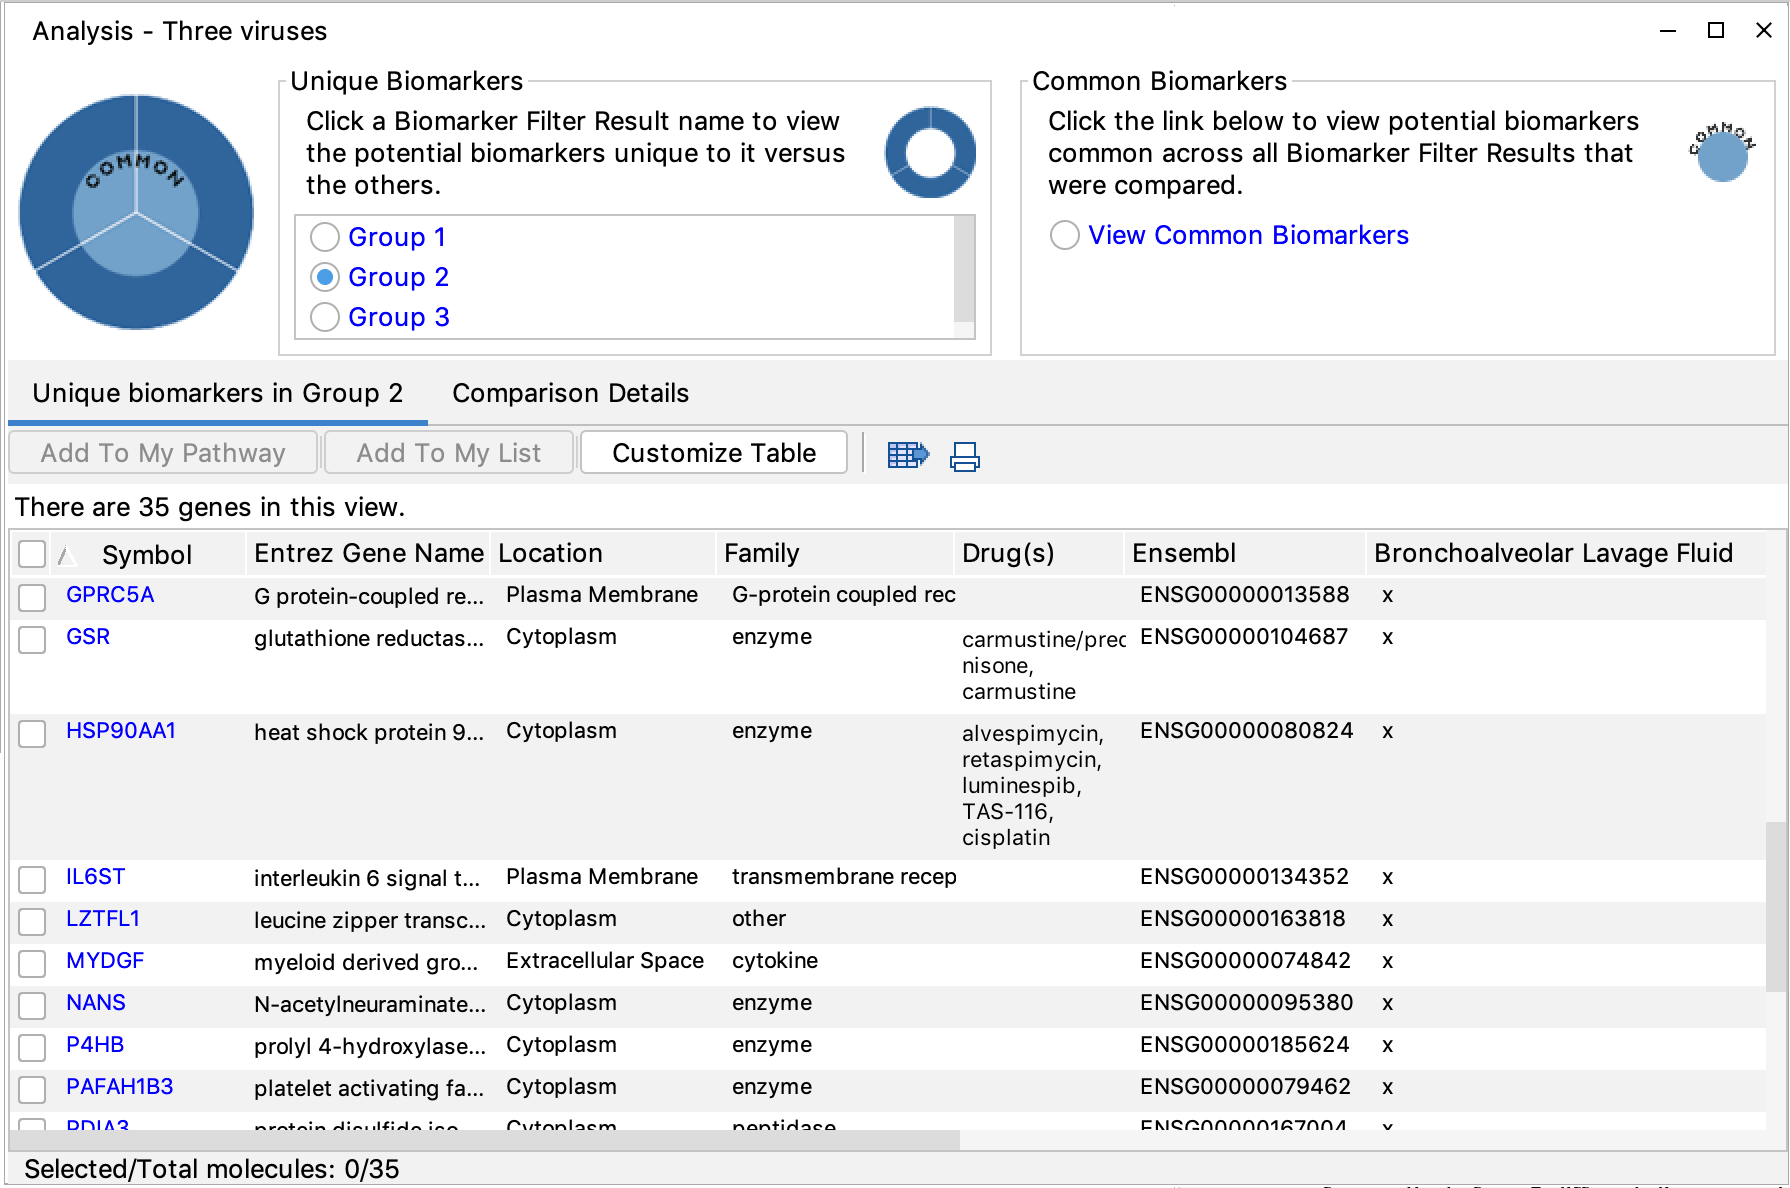Check the MYDGF row checkbox
Viewport: 1790px width, 1188px height.
[32, 963]
